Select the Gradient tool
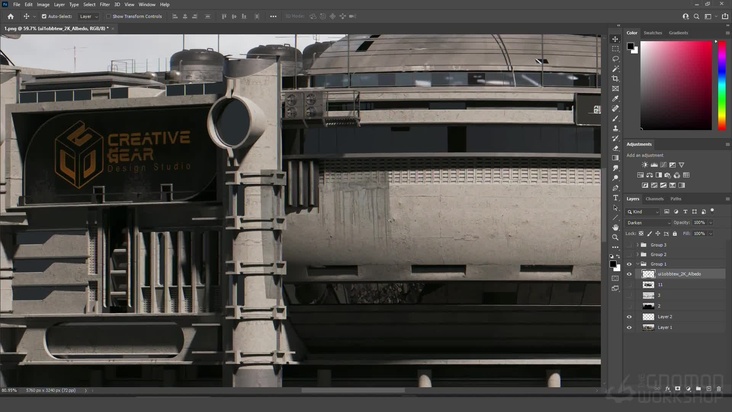Viewport: 732px width, 412px height. (x=615, y=158)
